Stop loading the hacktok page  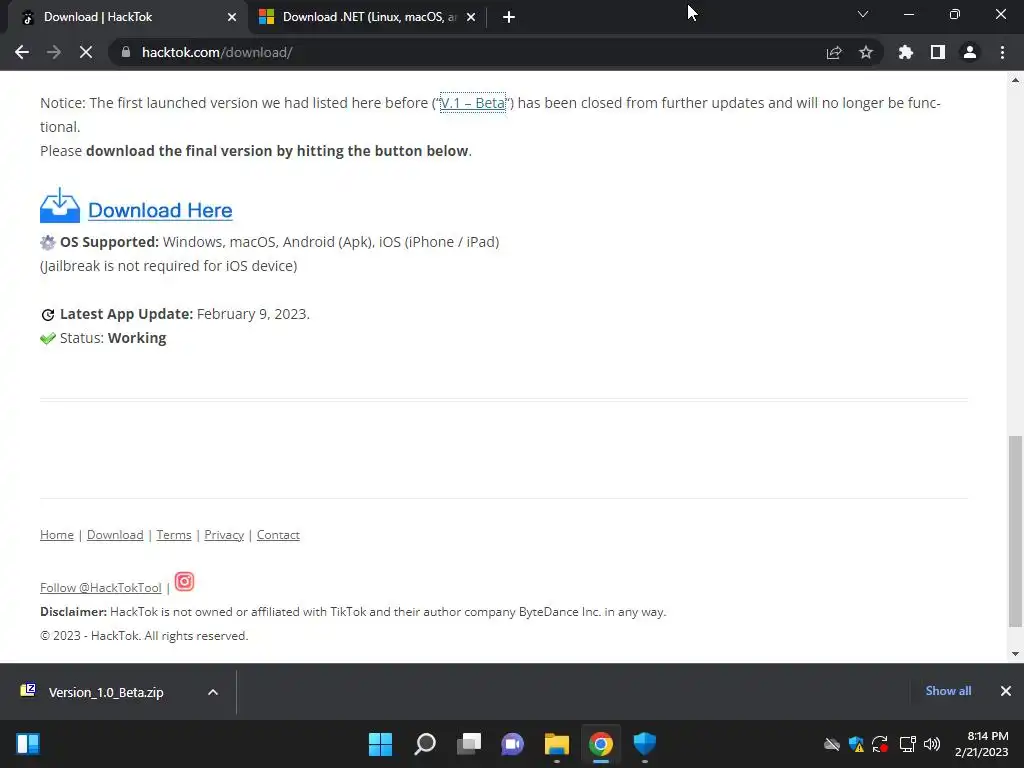86,52
